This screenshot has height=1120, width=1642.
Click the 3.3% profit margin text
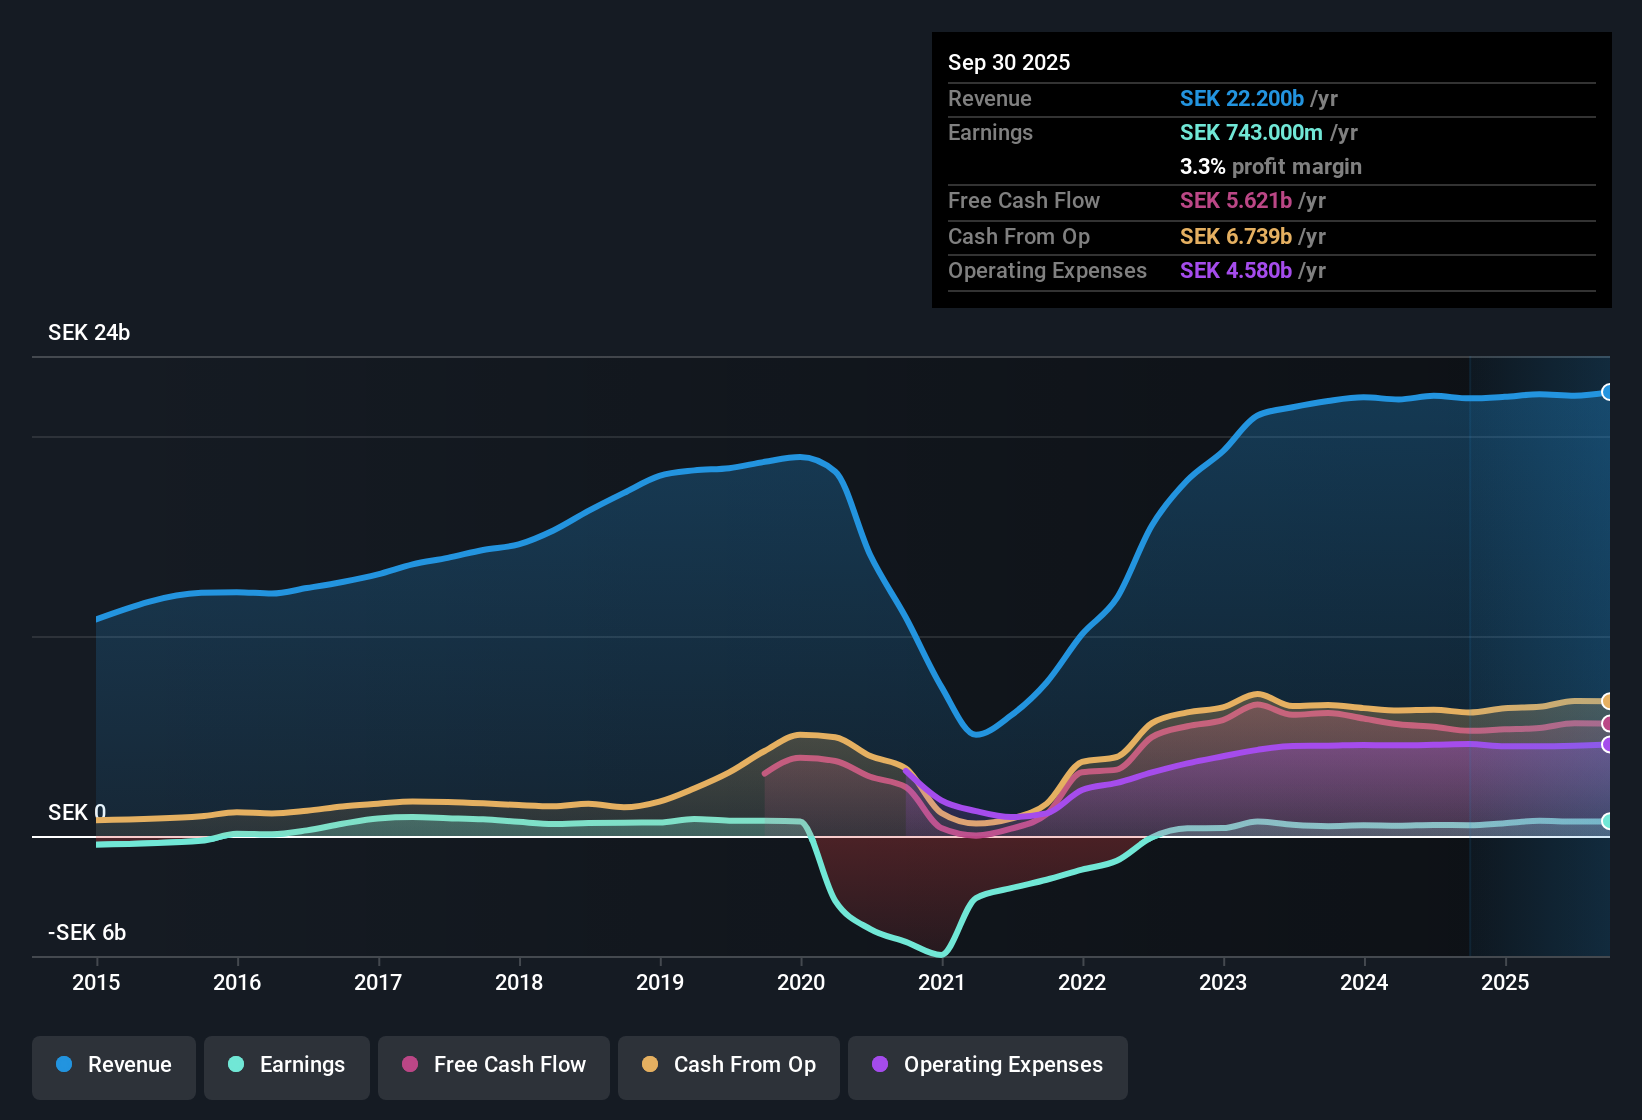point(1270,167)
